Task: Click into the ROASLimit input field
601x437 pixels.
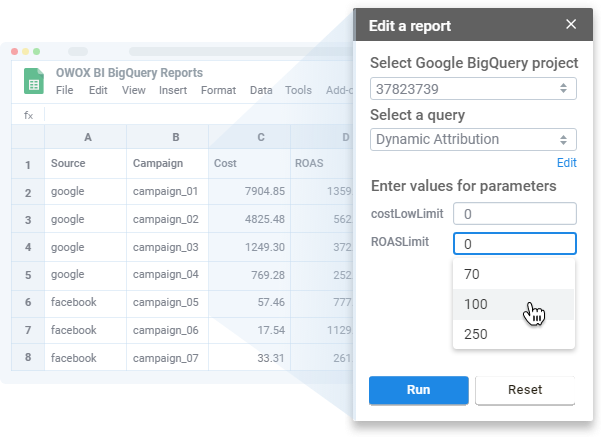Action: 514,243
